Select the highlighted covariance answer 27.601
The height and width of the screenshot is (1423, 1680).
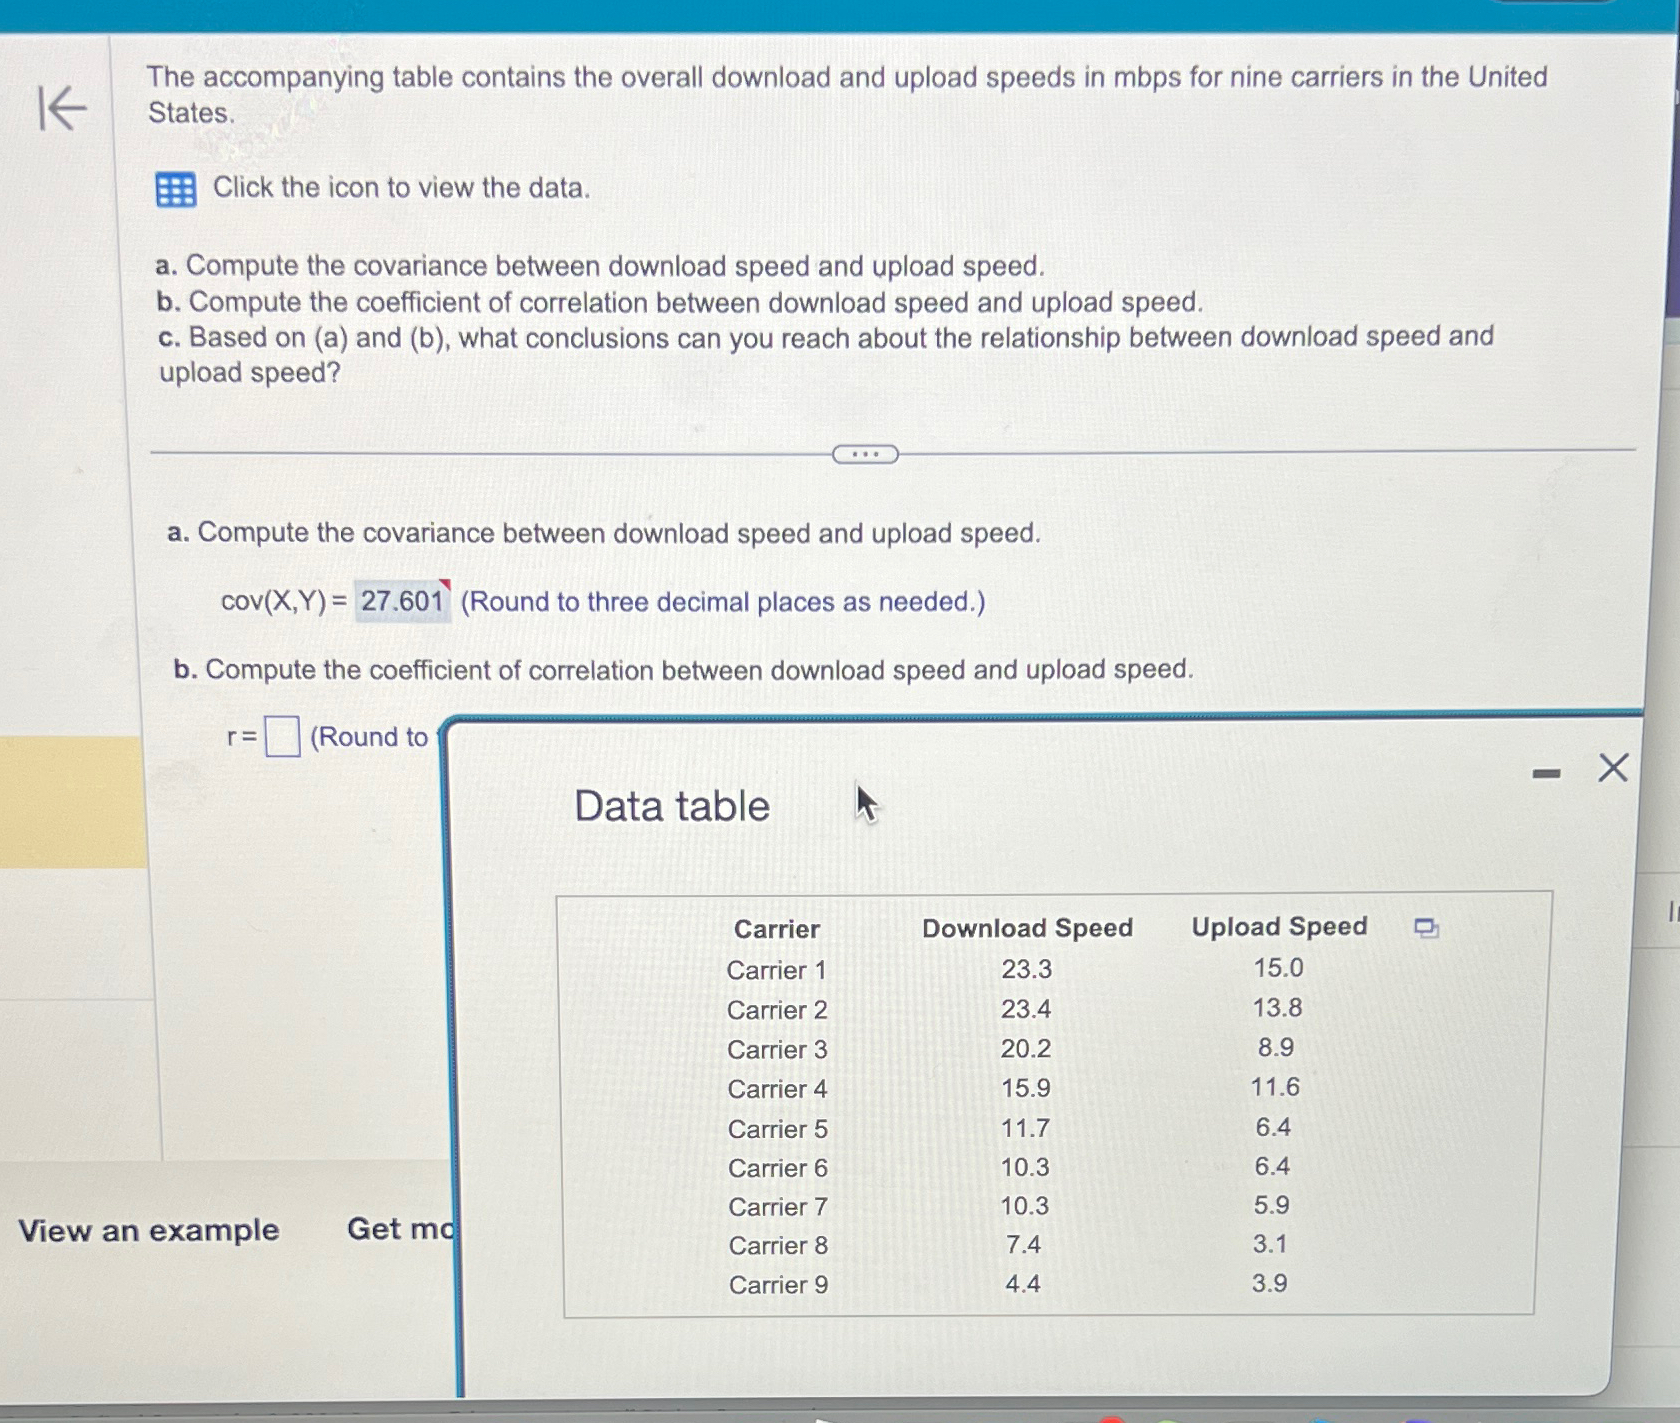[402, 601]
